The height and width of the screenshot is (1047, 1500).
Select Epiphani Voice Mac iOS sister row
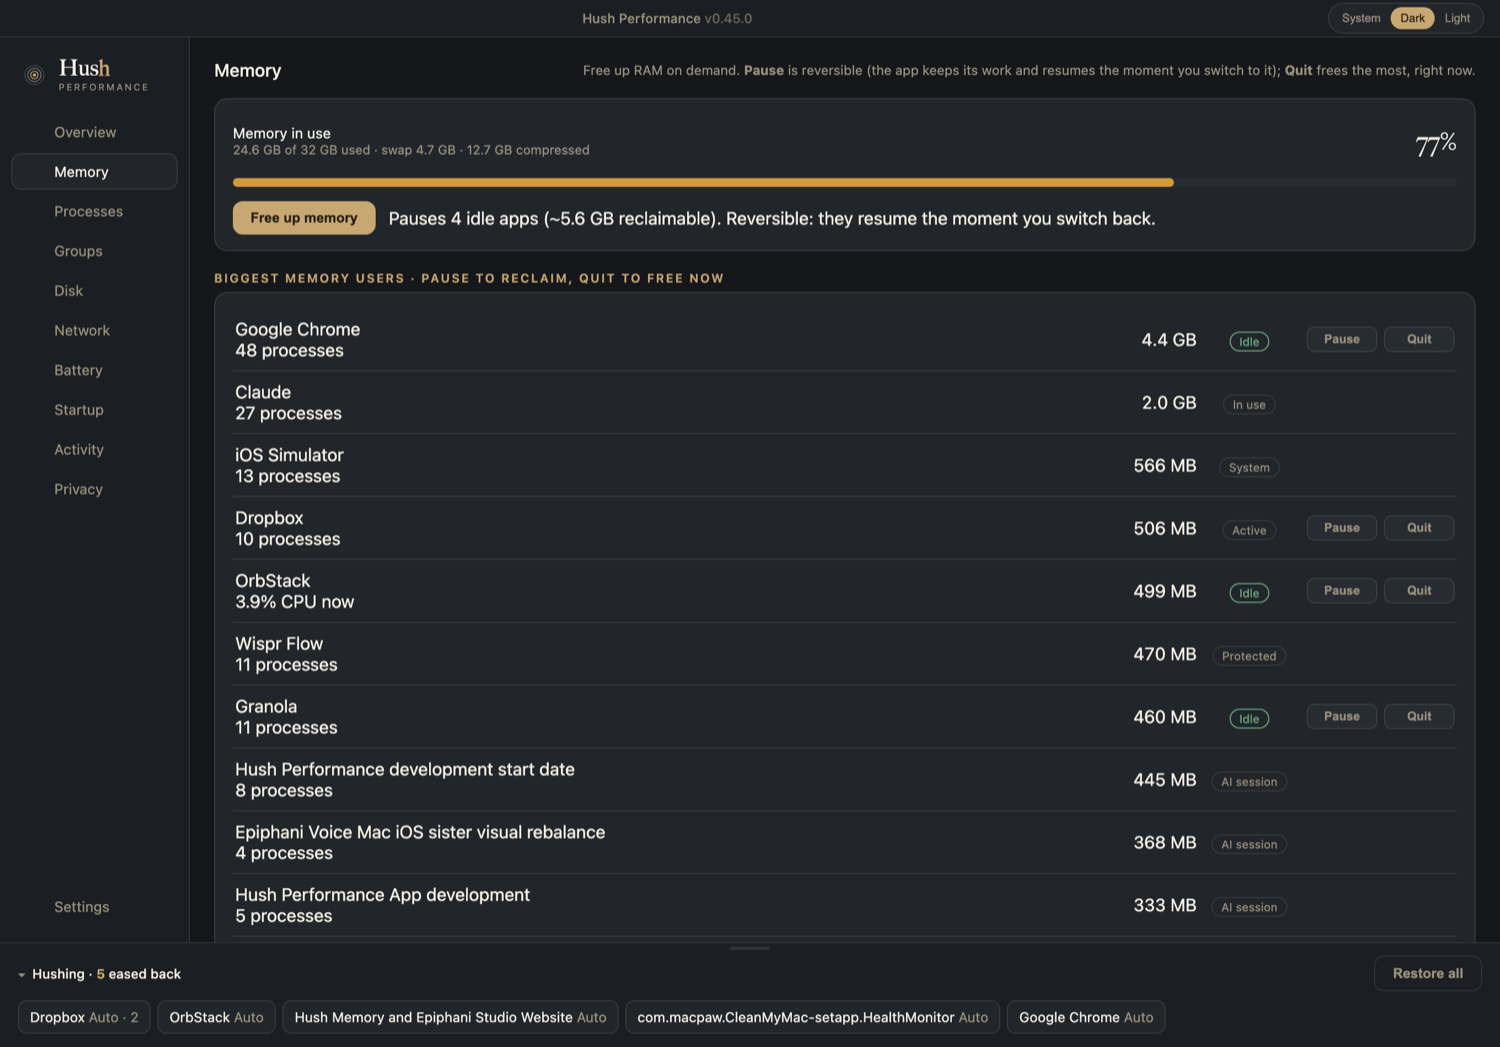pyautogui.click(x=420, y=832)
